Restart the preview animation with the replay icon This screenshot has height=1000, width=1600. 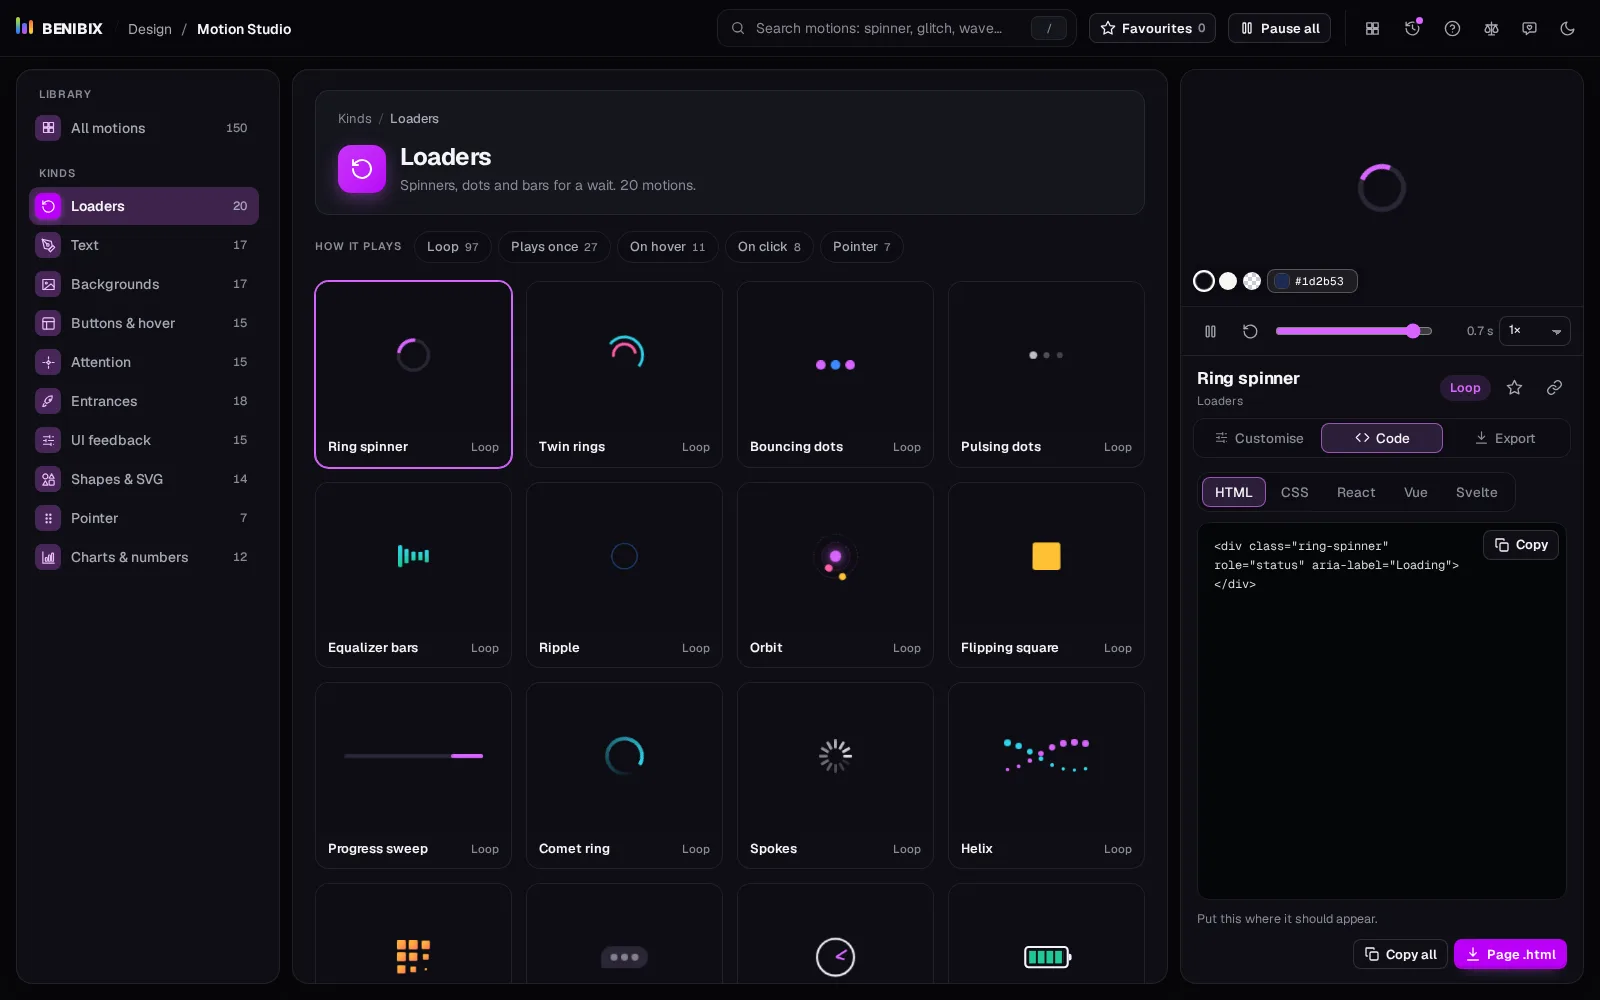[x=1250, y=331]
